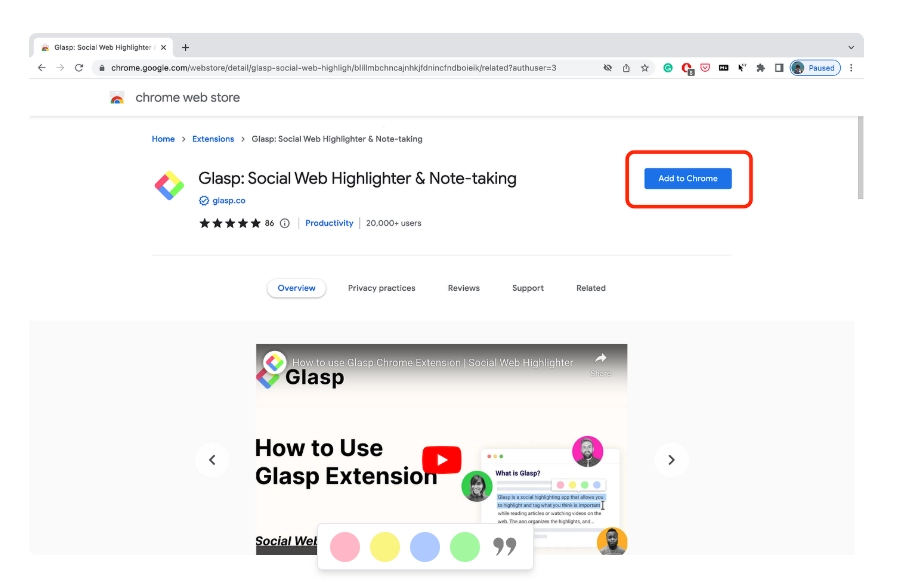Select the green highlight color

pyautogui.click(x=465, y=547)
